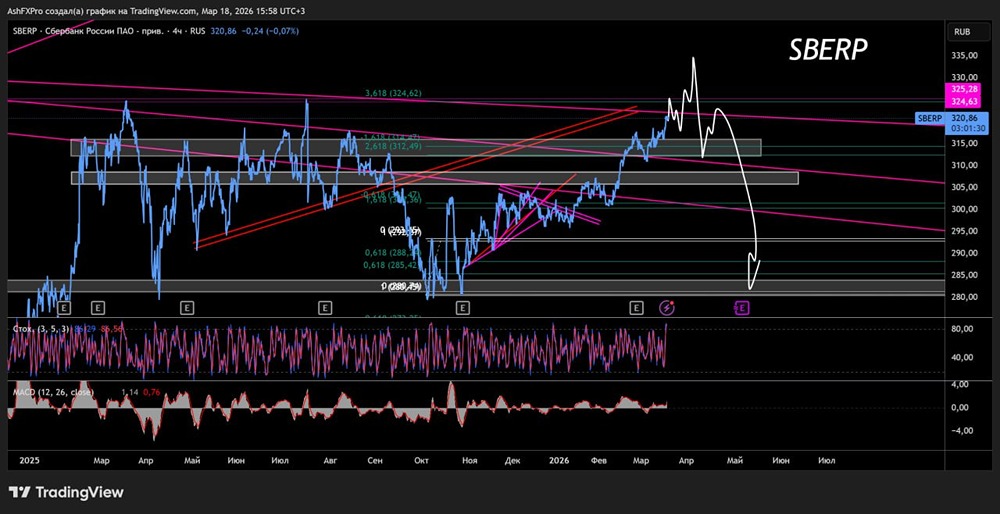
Task: Click the large SBERP text annotation
Action: click(x=828, y=48)
